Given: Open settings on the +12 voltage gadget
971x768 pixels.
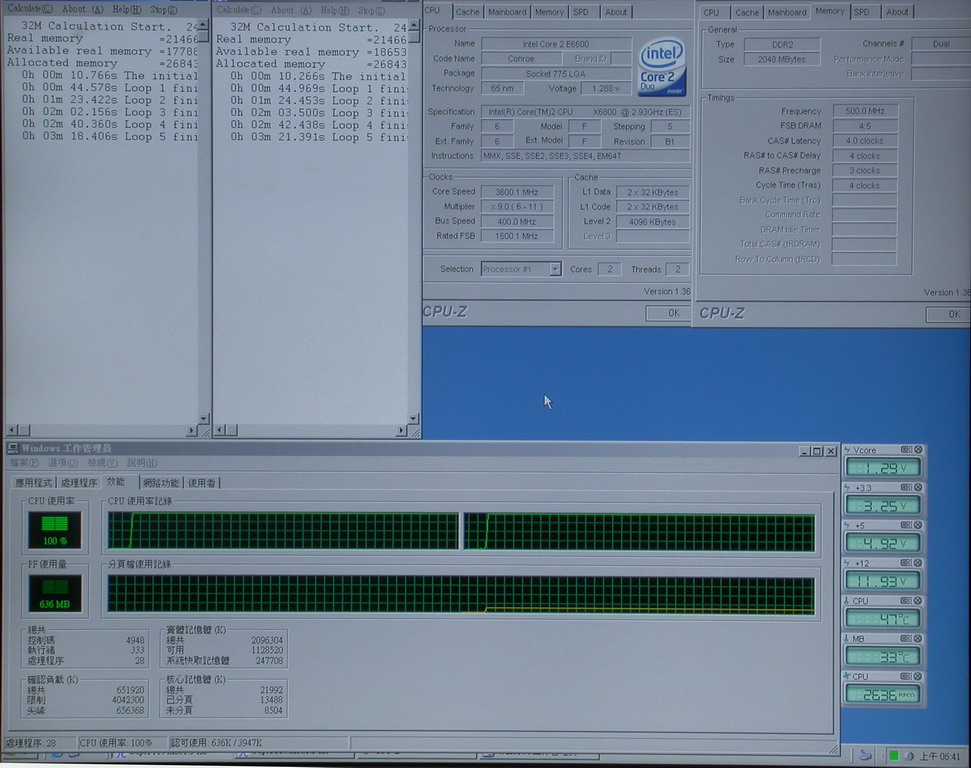Looking at the screenshot, I should (906, 563).
